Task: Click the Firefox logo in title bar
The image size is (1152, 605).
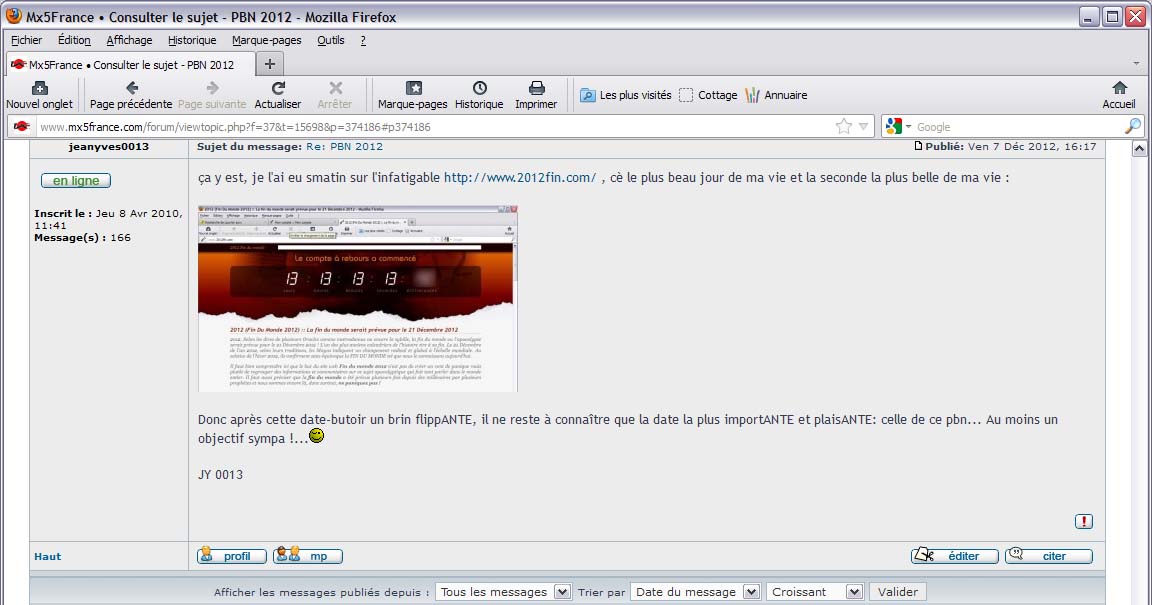Action: pos(13,16)
